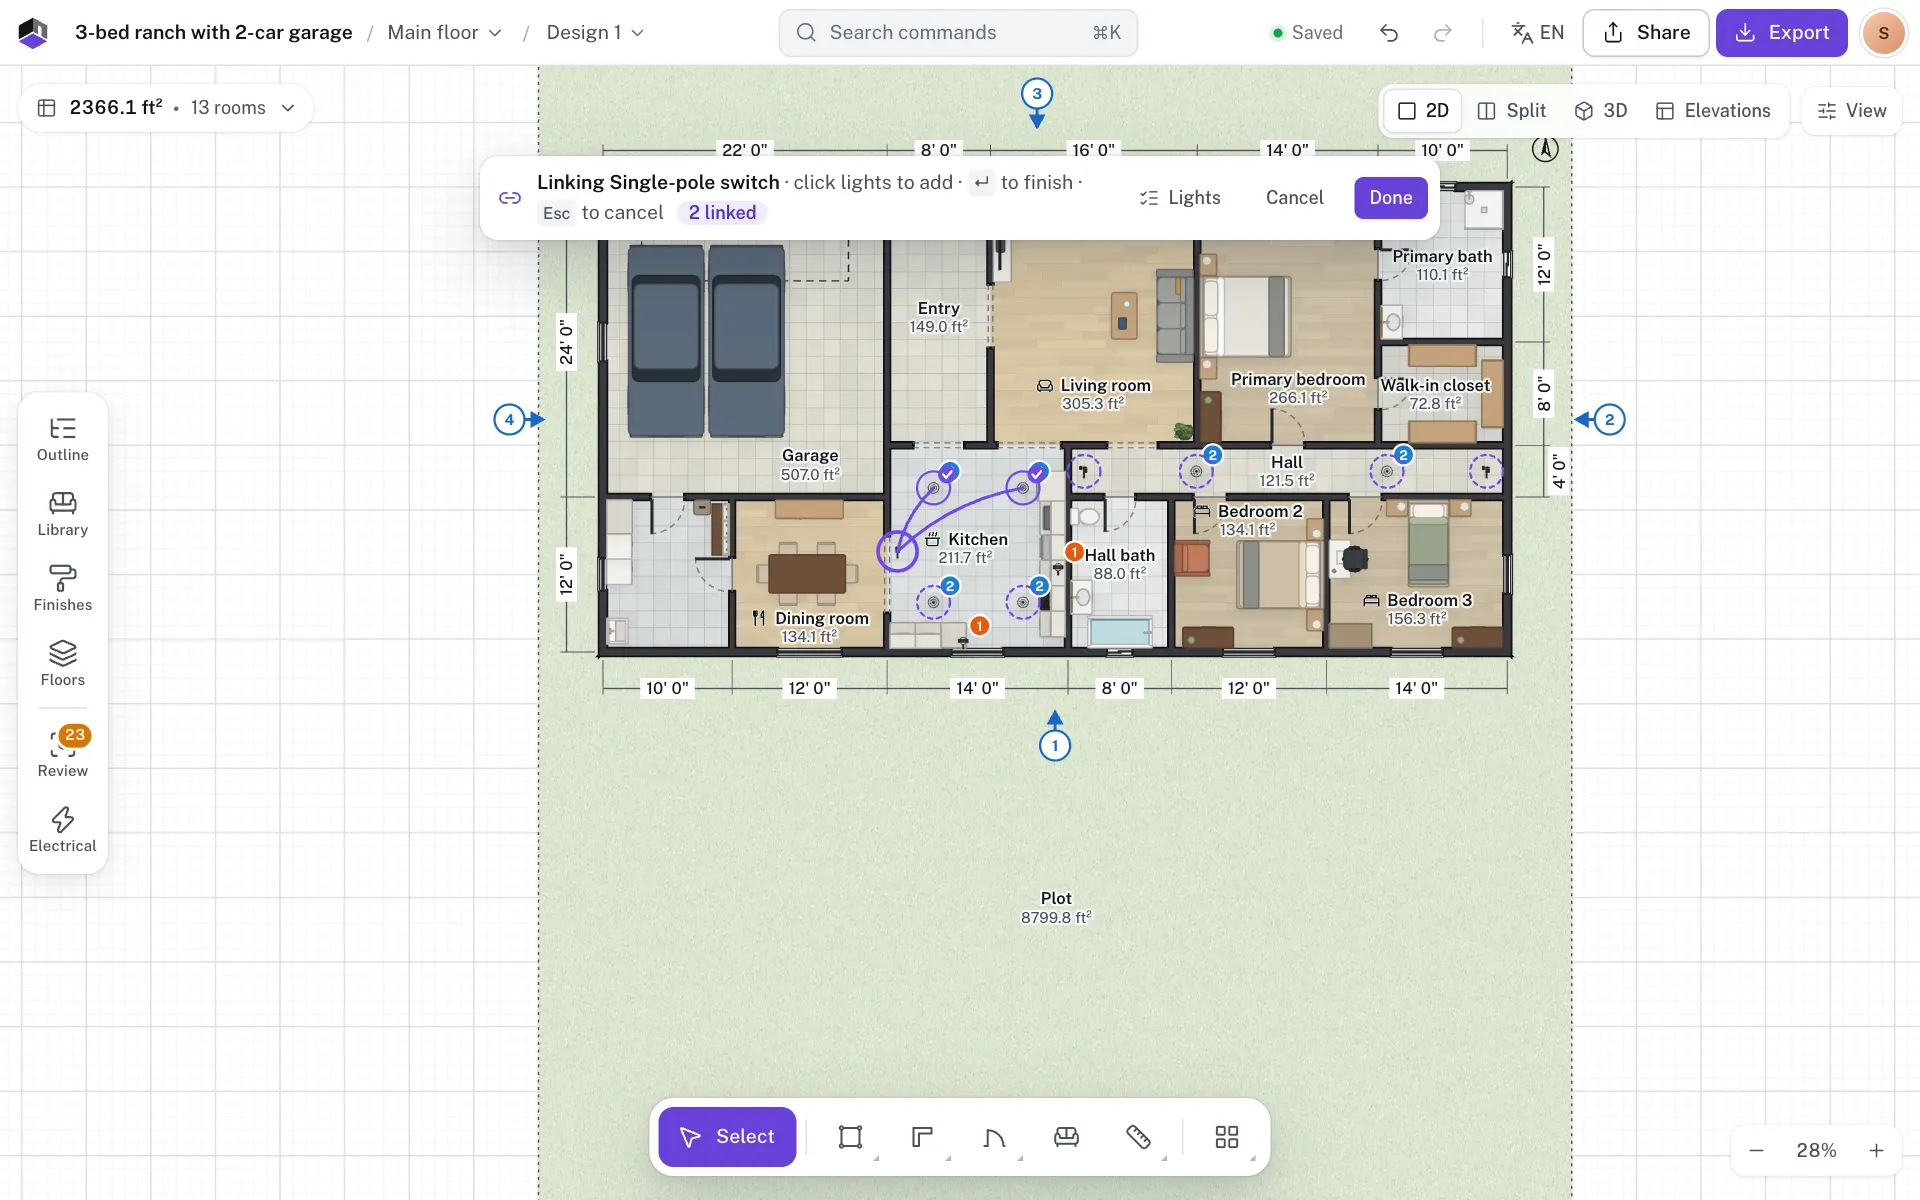This screenshot has width=1920, height=1200.
Task: Select the door/arc tool
Action: point(995,1137)
